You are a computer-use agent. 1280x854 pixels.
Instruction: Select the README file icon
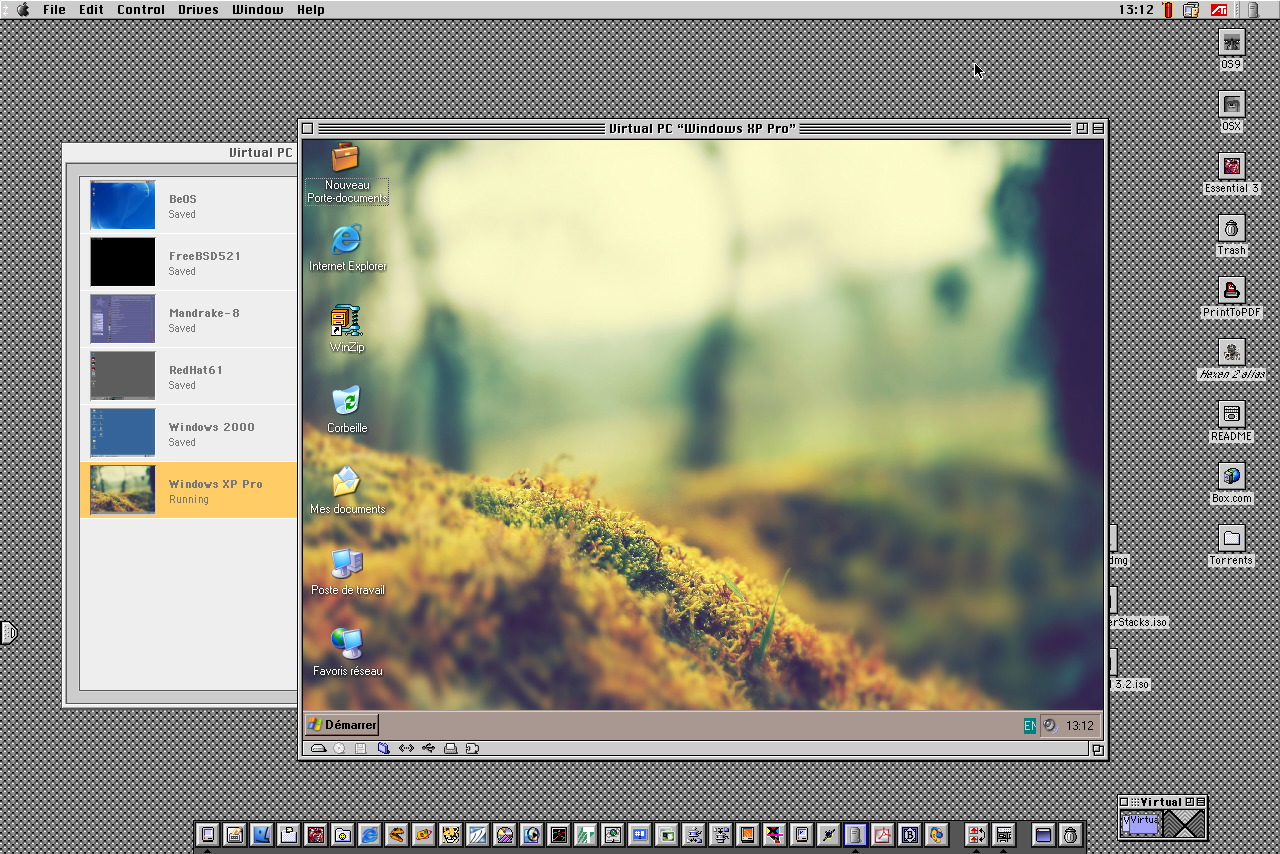[x=1231, y=421]
